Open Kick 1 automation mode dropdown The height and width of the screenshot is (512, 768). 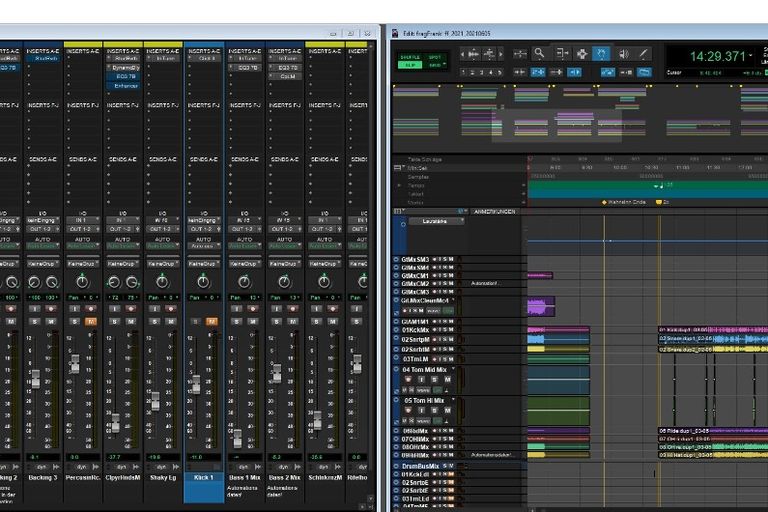[x=204, y=246]
